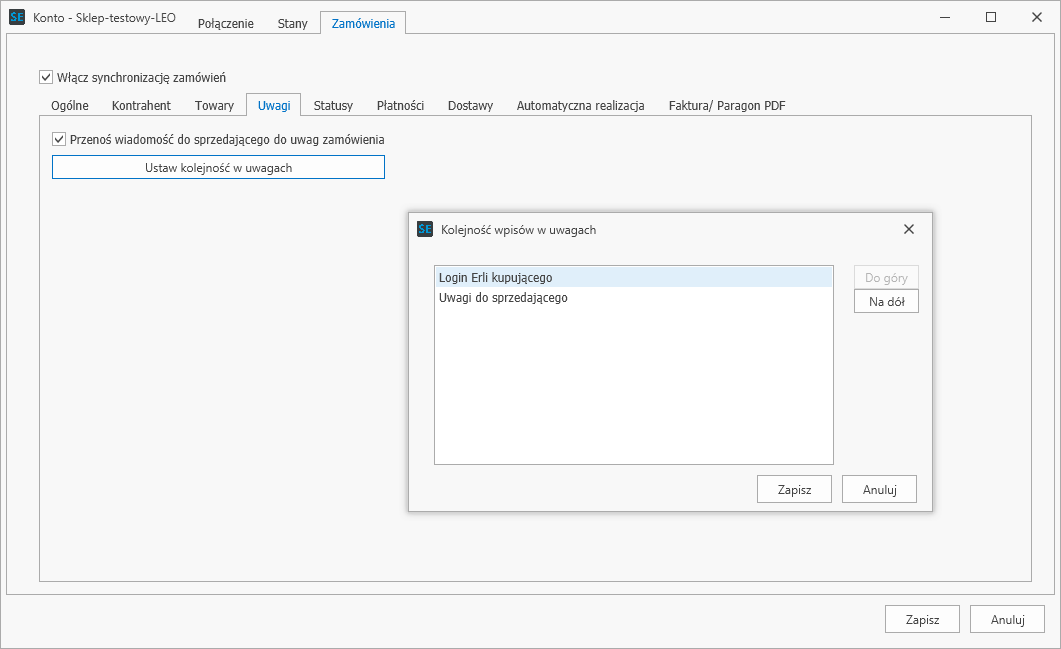Open the Statusy sub-tab
Viewport: 1061px width, 649px height.
pyautogui.click(x=333, y=106)
